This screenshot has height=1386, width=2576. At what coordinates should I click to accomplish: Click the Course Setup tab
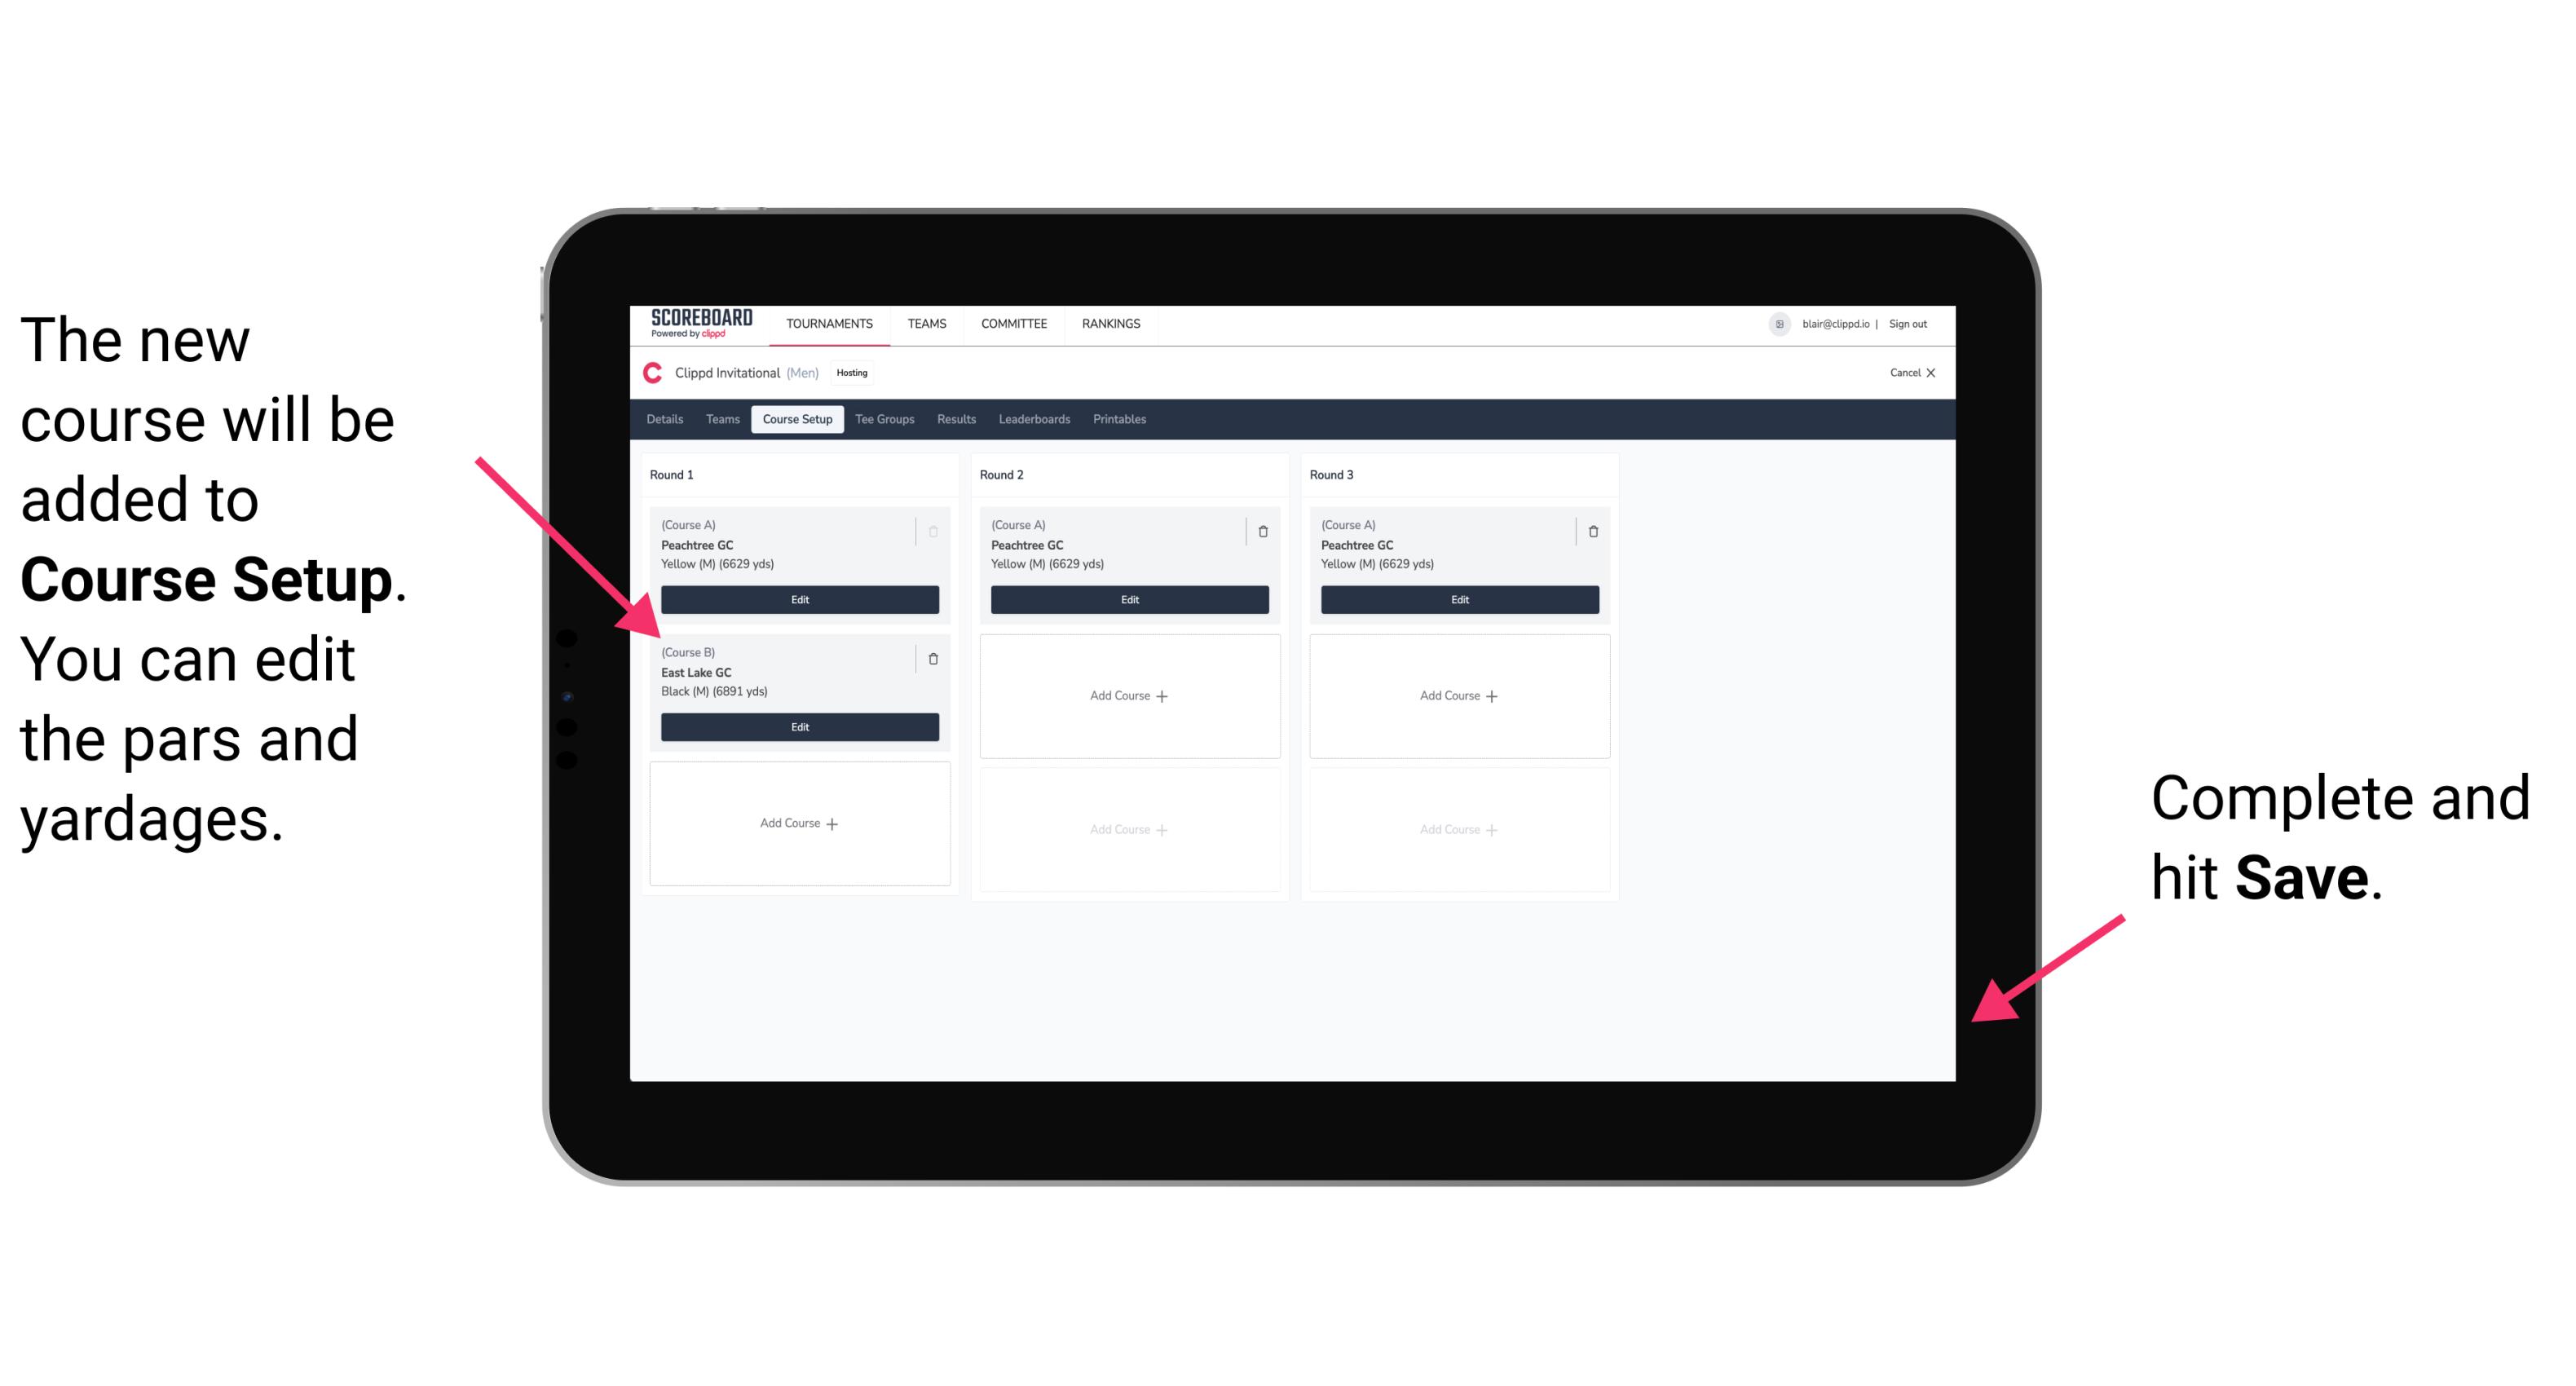[x=798, y=420]
